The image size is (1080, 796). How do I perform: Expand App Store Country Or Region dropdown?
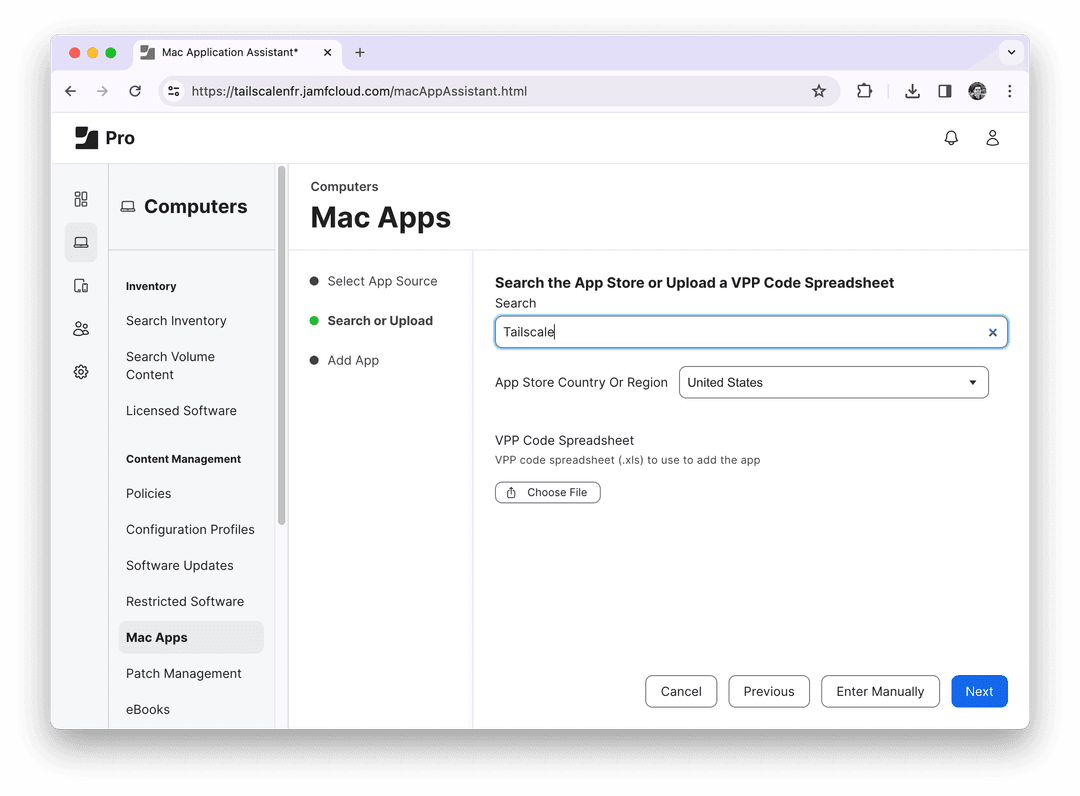click(833, 382)
